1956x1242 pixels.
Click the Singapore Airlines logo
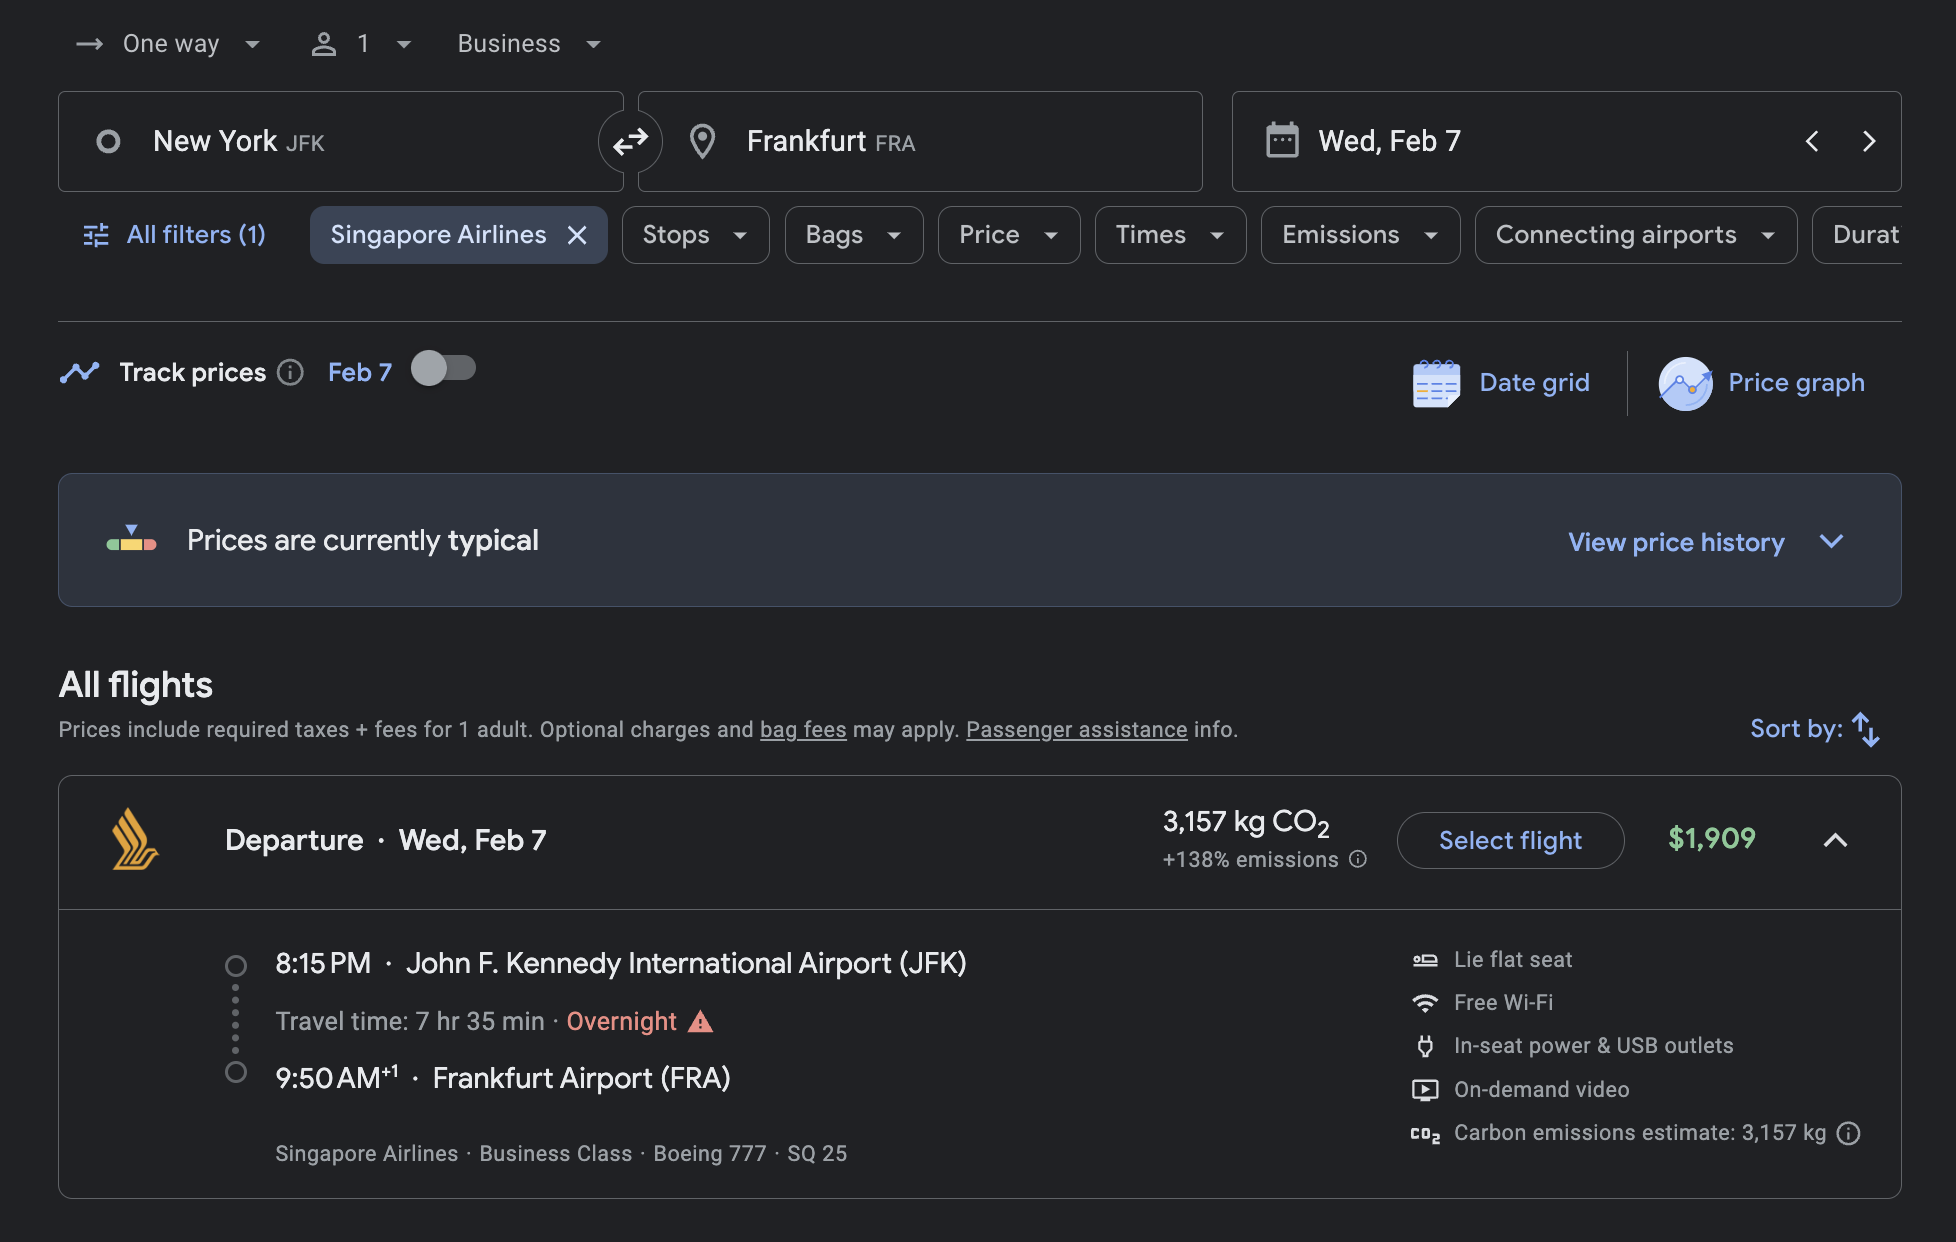tap(135, 839)
